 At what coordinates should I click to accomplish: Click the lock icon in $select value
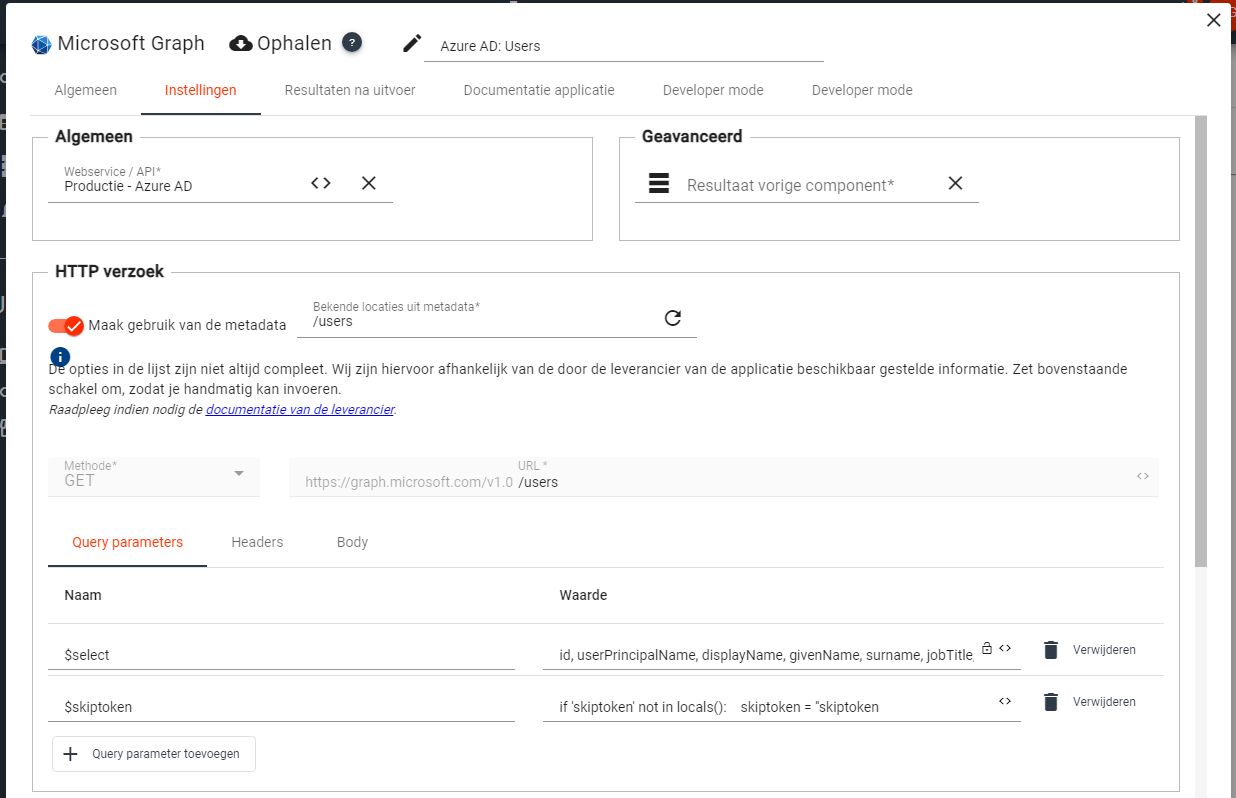click(x=986, y=648)
